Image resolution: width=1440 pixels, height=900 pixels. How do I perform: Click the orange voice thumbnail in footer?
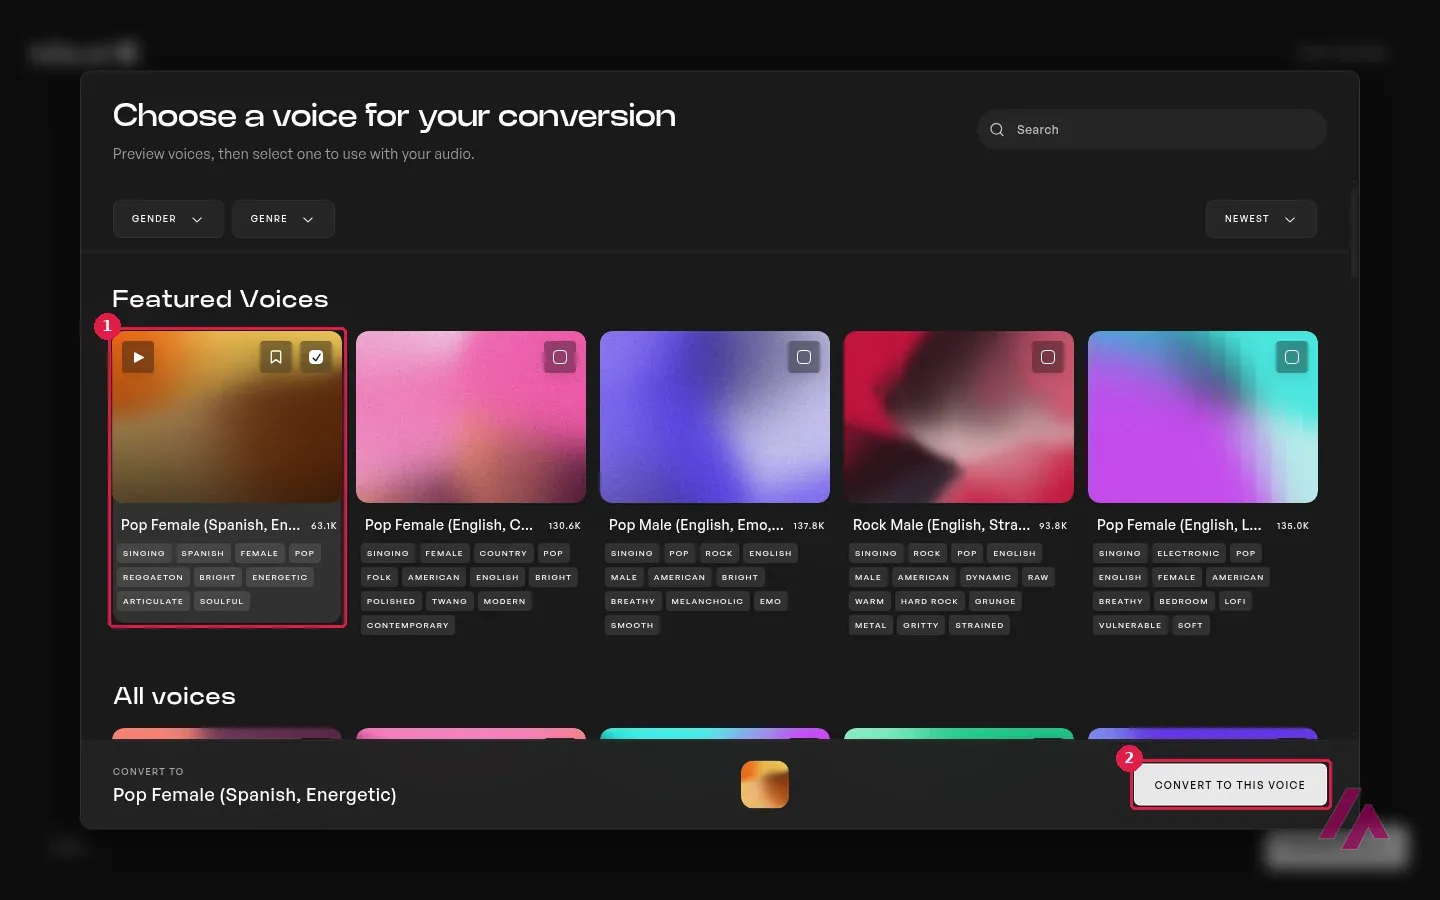tap(765, 785)
